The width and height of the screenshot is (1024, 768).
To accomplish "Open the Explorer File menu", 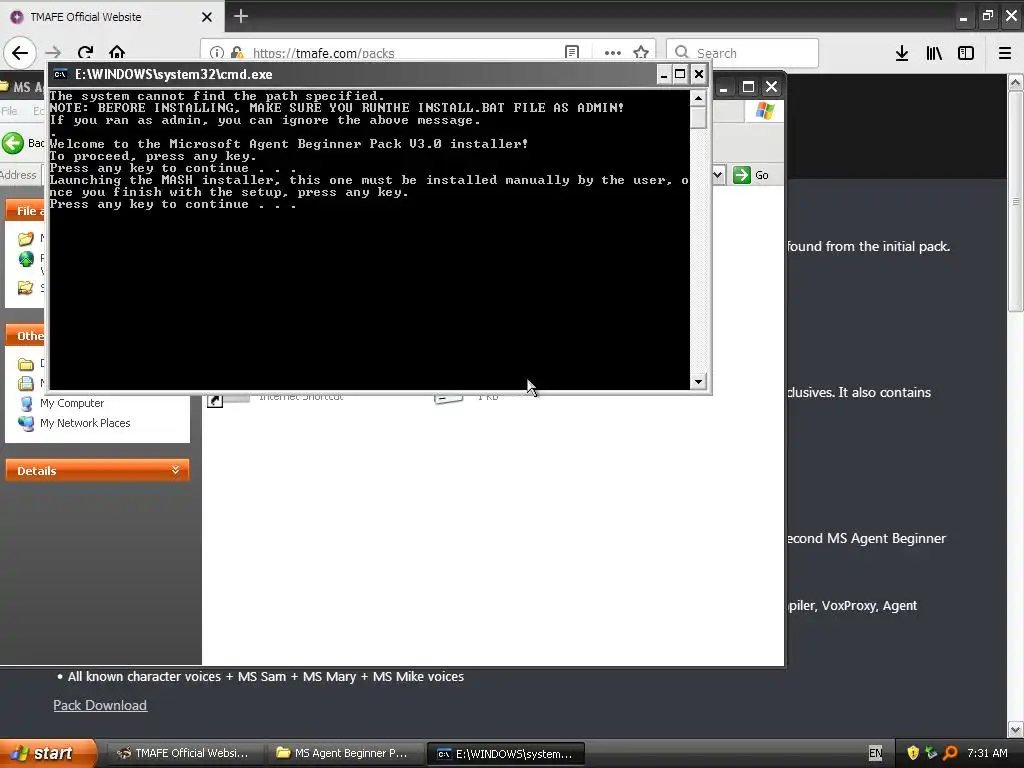I will (9, 111).
